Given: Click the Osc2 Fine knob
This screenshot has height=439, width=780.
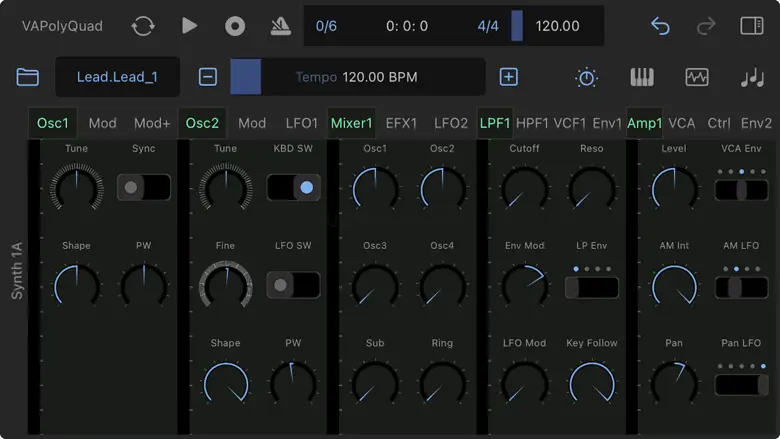Looking at the screenshot, I should pyautogui.click(x=225, y=285).
